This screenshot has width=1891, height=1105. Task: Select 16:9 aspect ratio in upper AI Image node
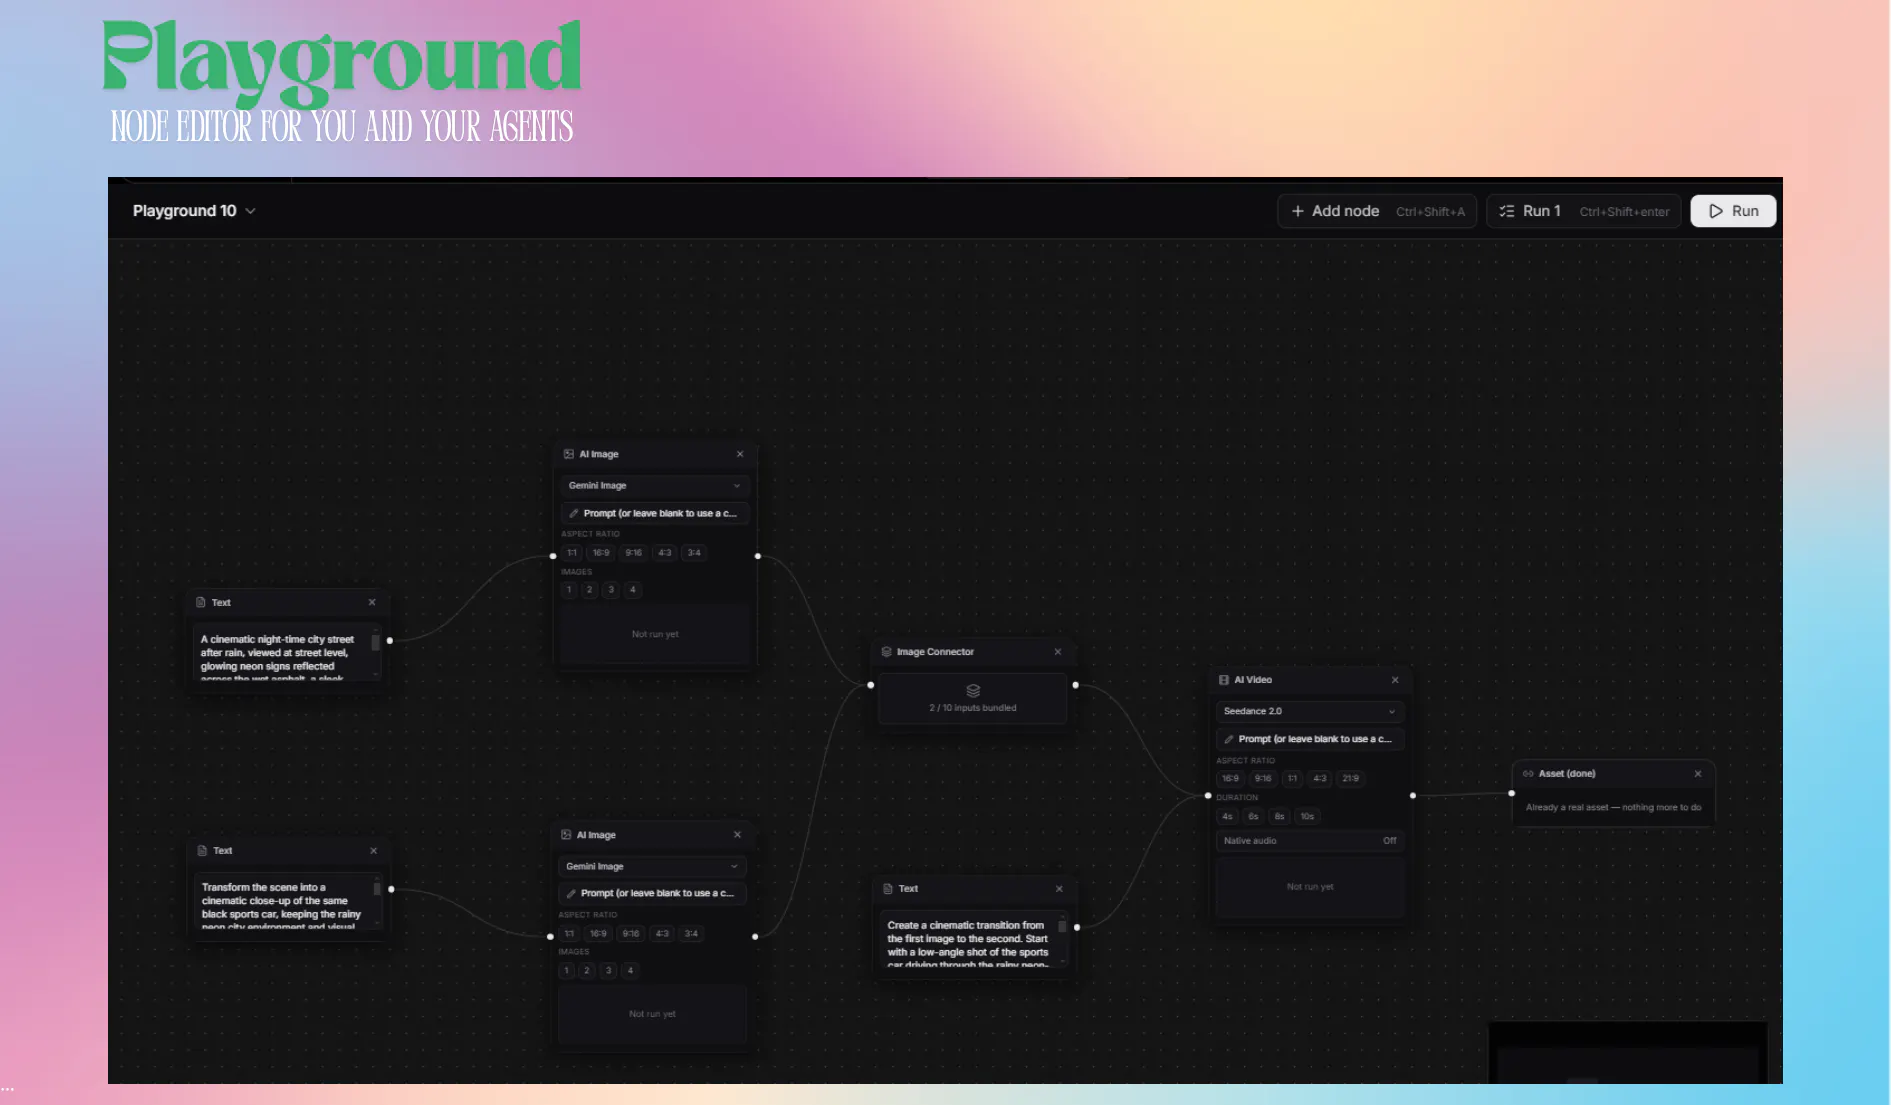click(x=601, y=553)
